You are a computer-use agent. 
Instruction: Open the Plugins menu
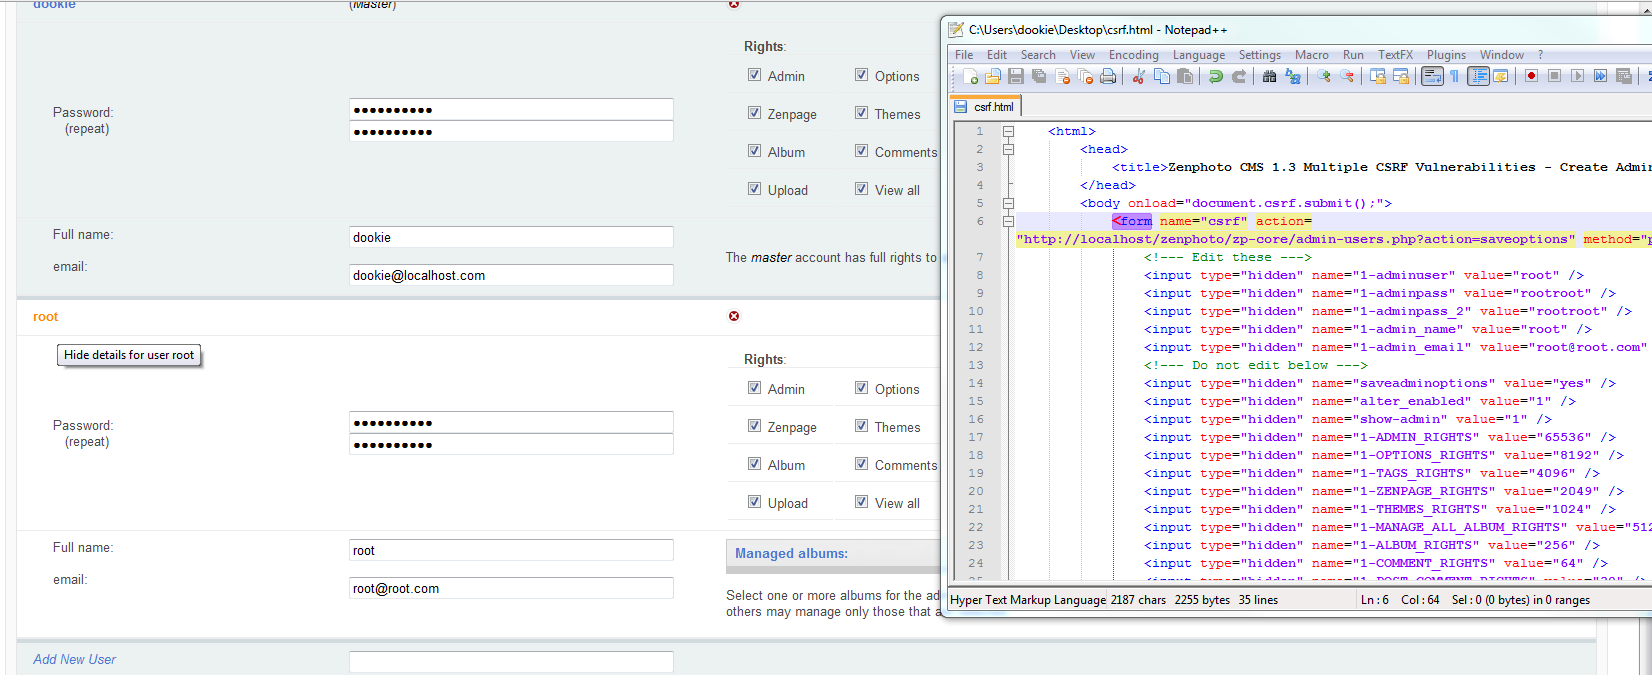(x=1446, y=55)
